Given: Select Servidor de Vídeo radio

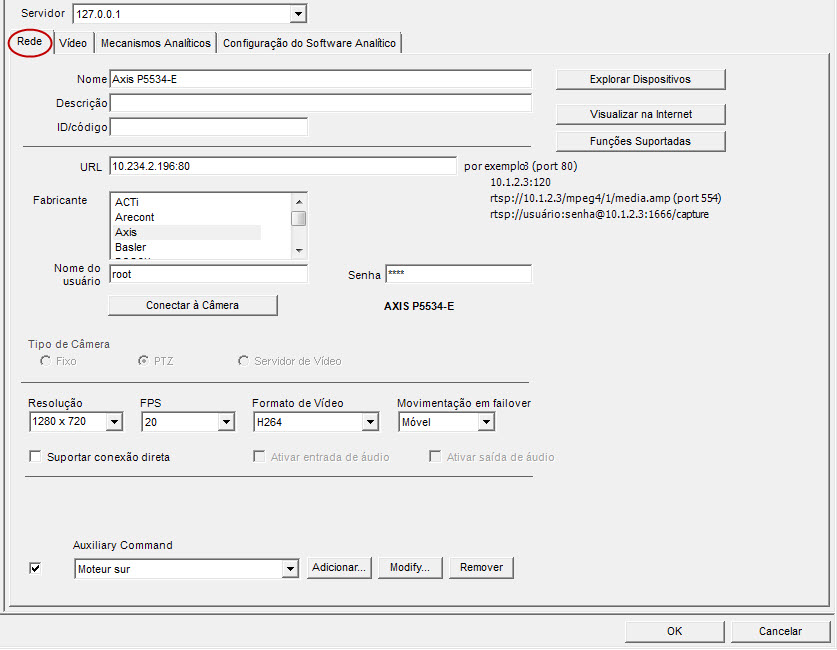Looking at the screenshot, I should click(x=243, y=361).
